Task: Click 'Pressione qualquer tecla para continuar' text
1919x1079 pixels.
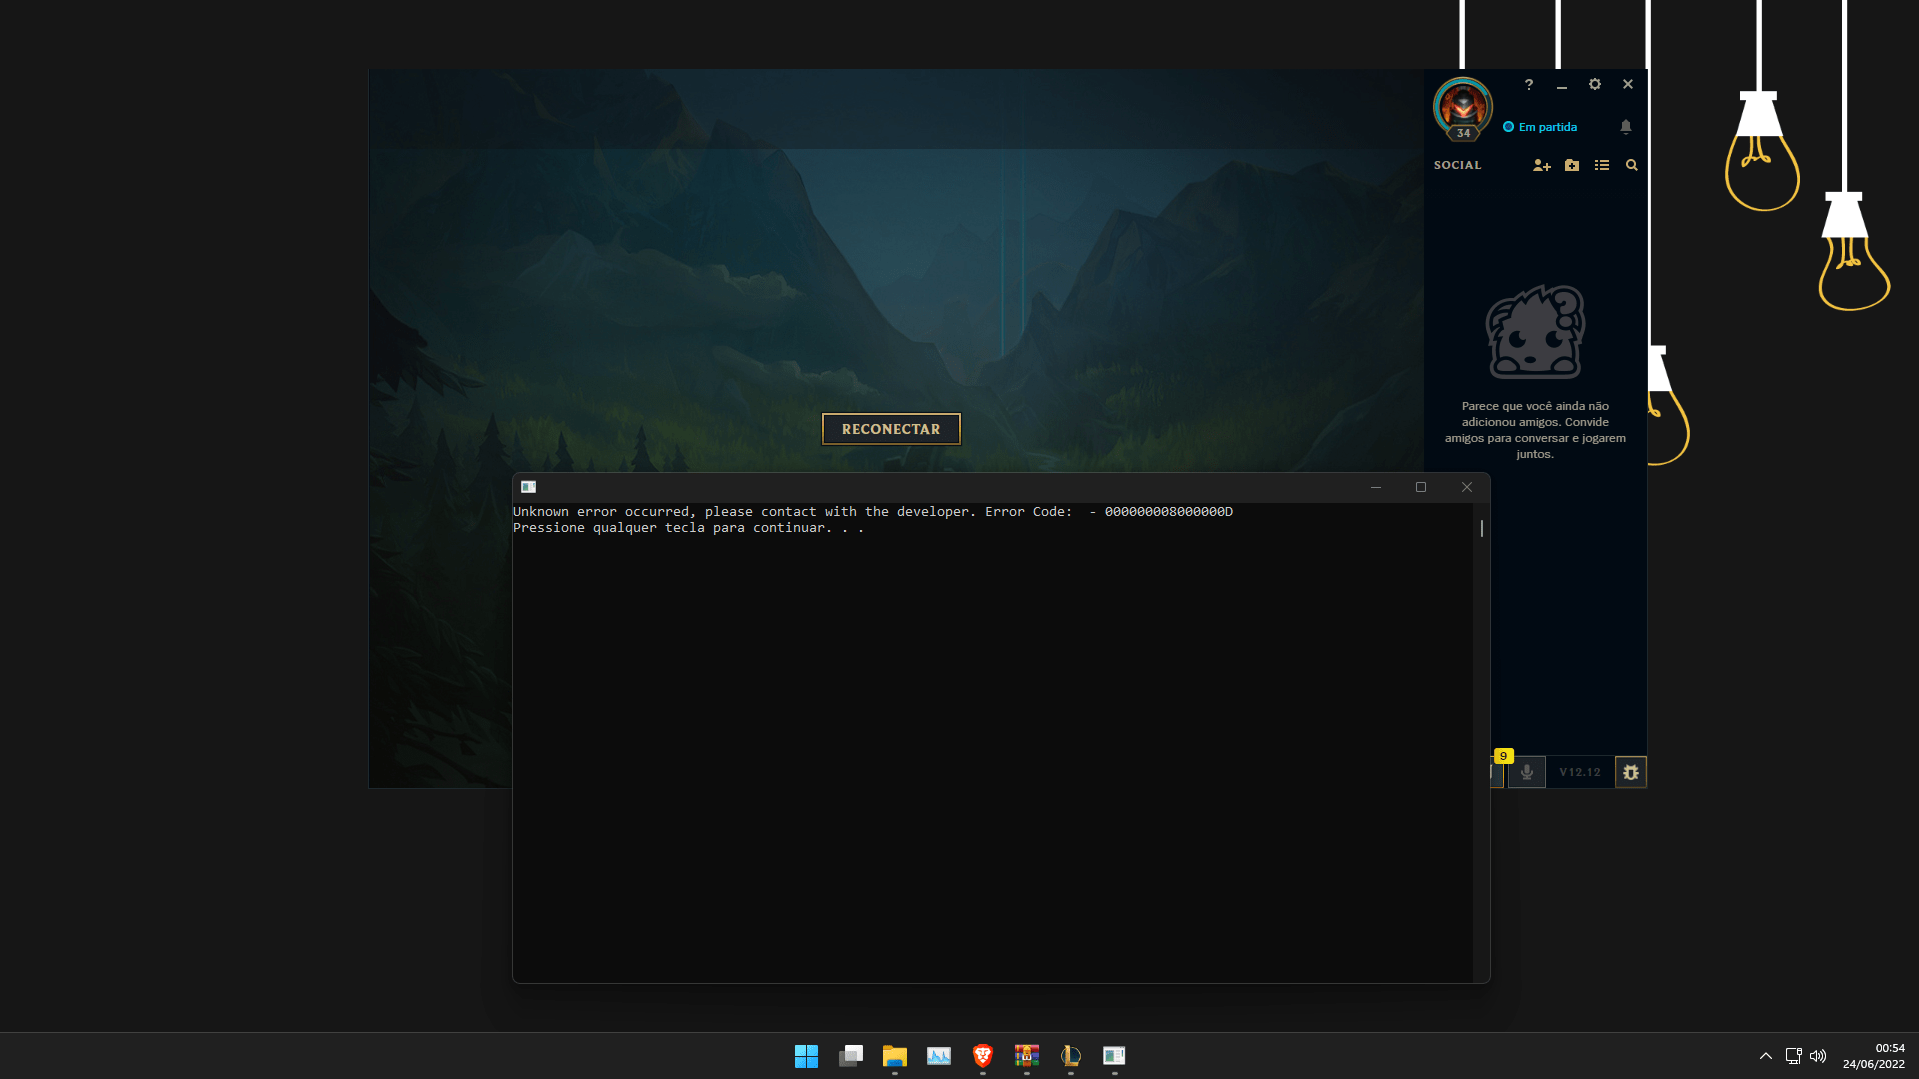Action: coord(688,528)
